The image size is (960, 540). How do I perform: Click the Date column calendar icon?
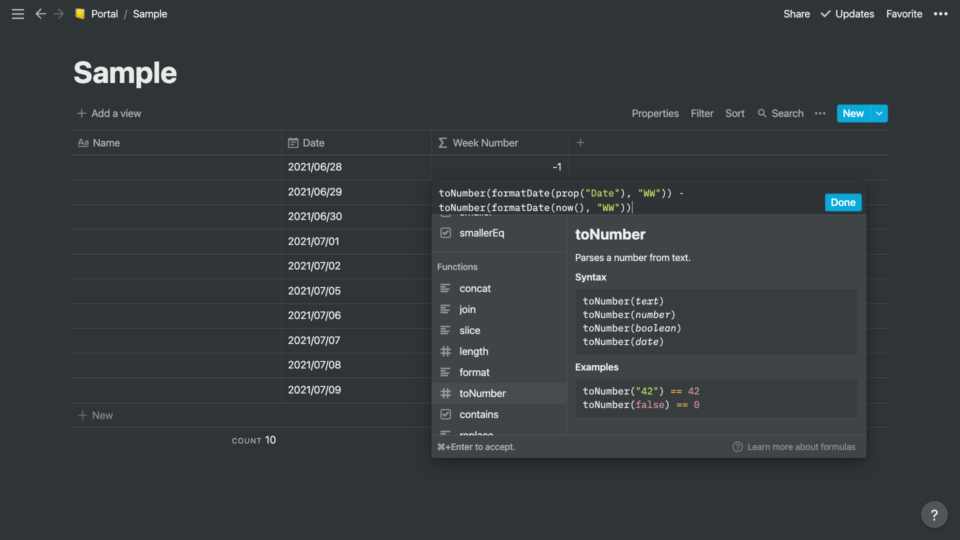coord(293,143)
